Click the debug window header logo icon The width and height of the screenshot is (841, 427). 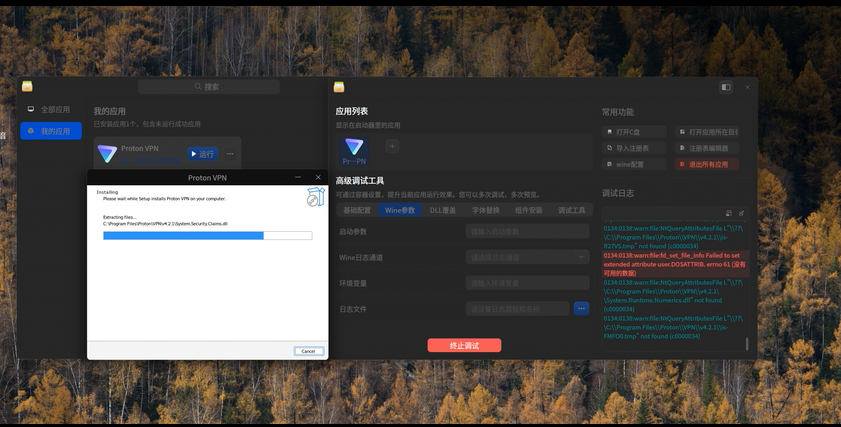coord(339,87)
